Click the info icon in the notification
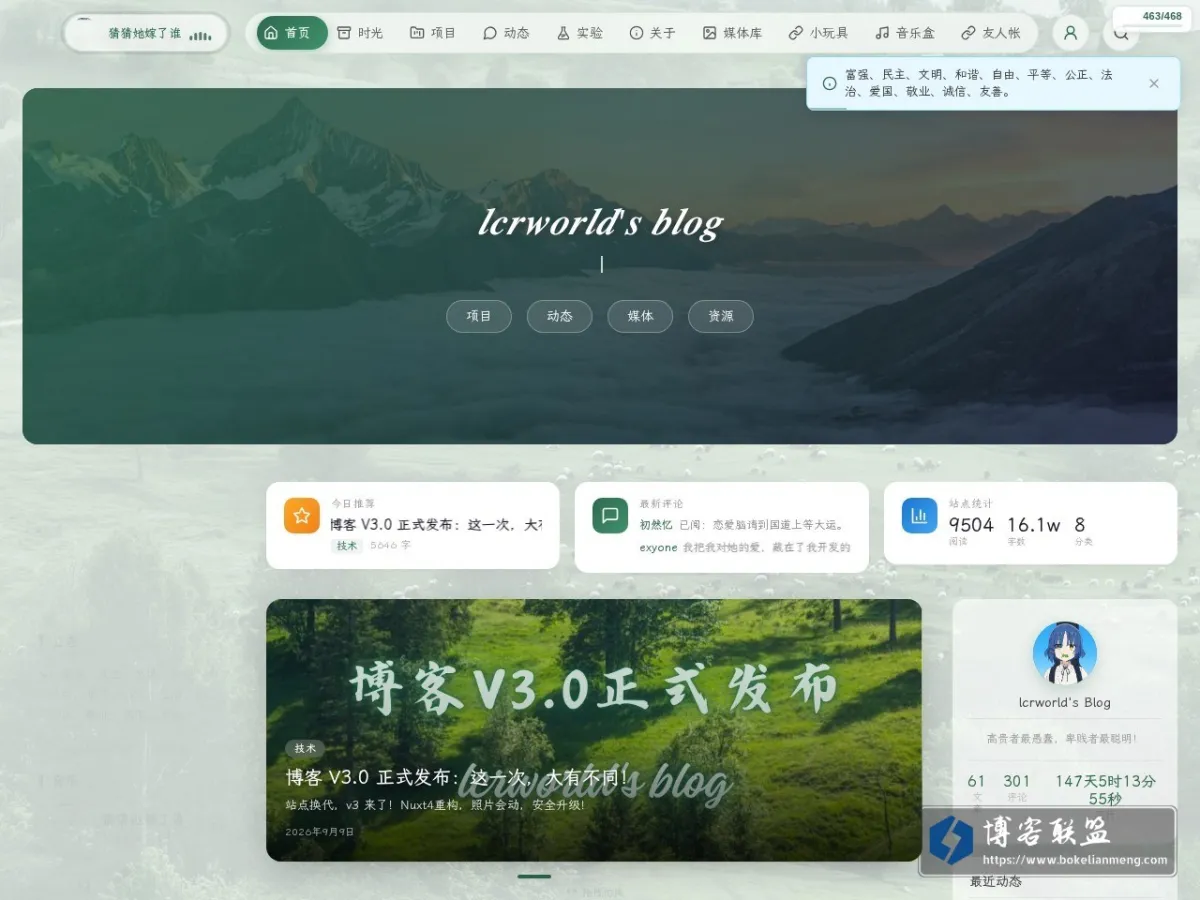1200x900 pixels. [x=829, y=83]
